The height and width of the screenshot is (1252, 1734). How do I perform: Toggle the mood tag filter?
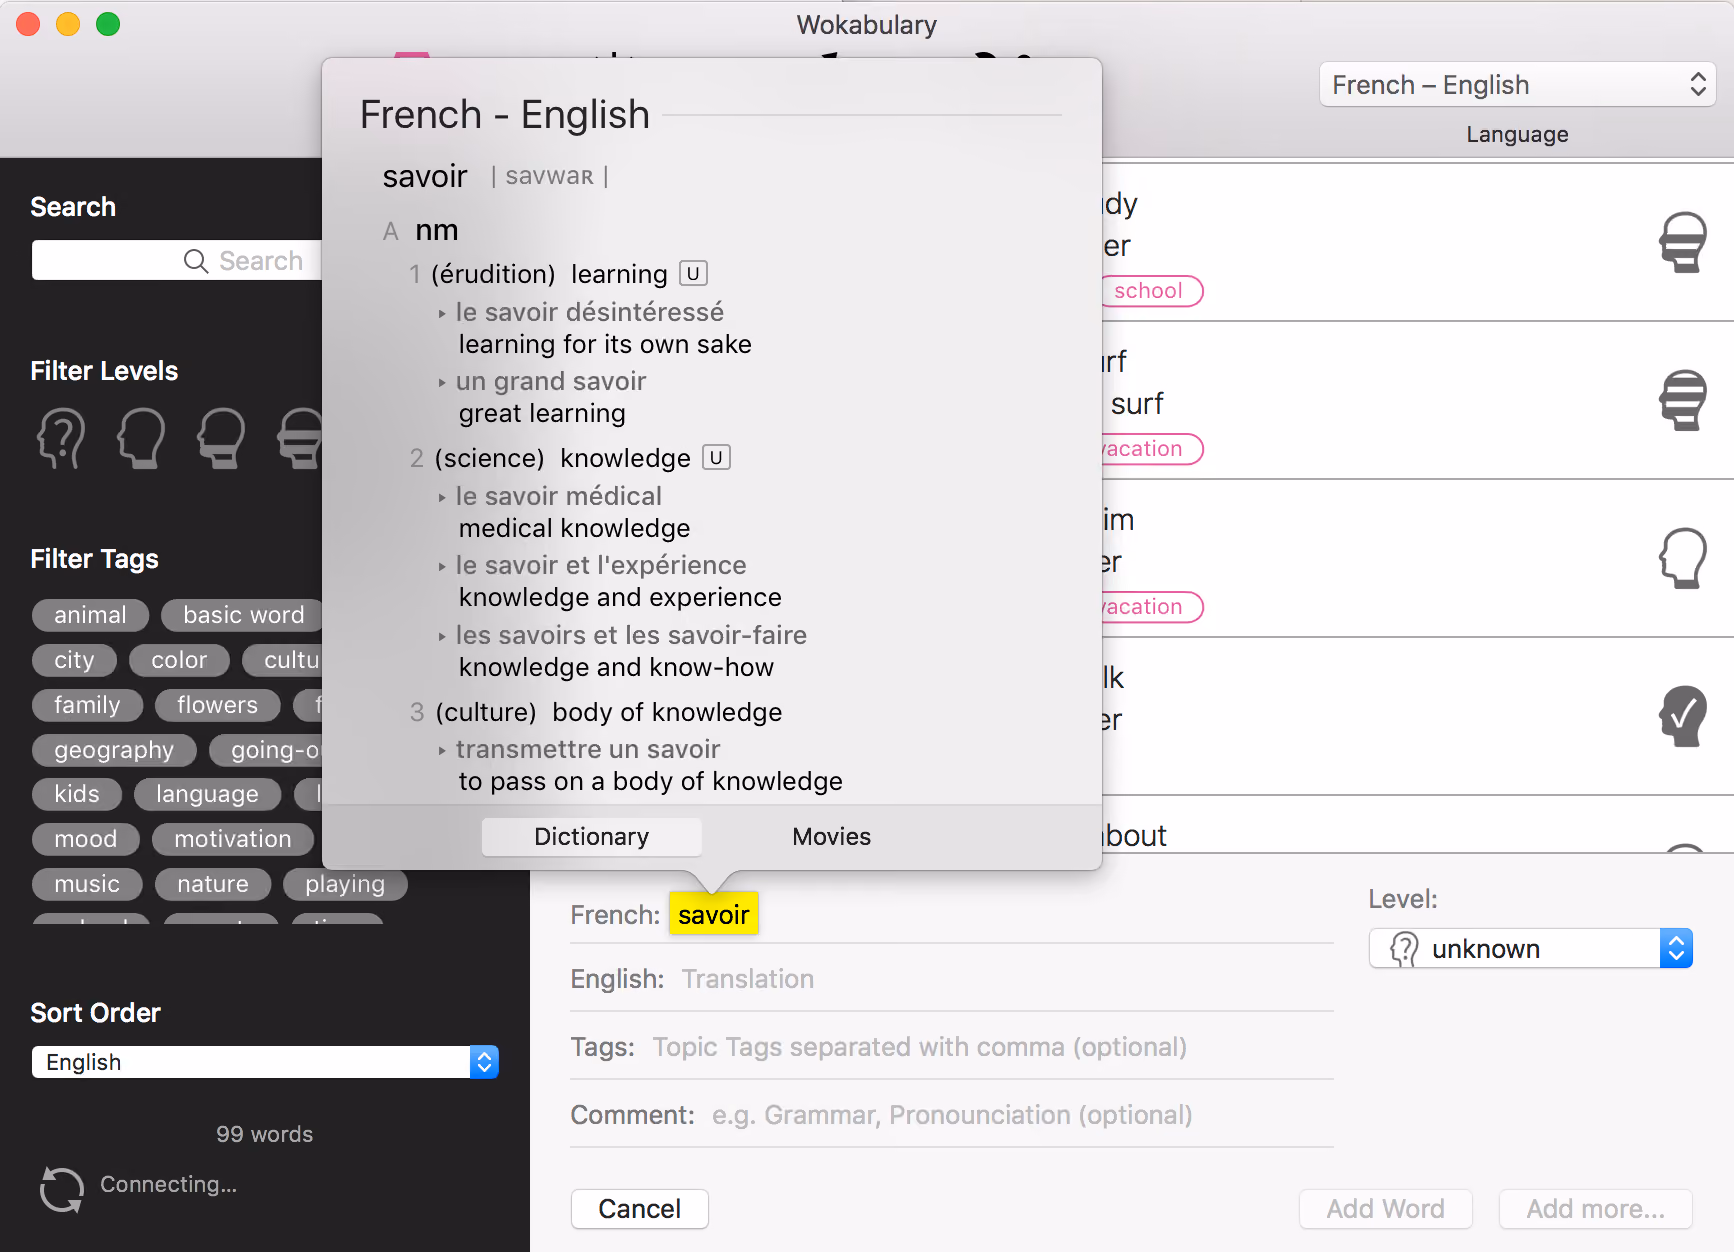coord(86,839)
